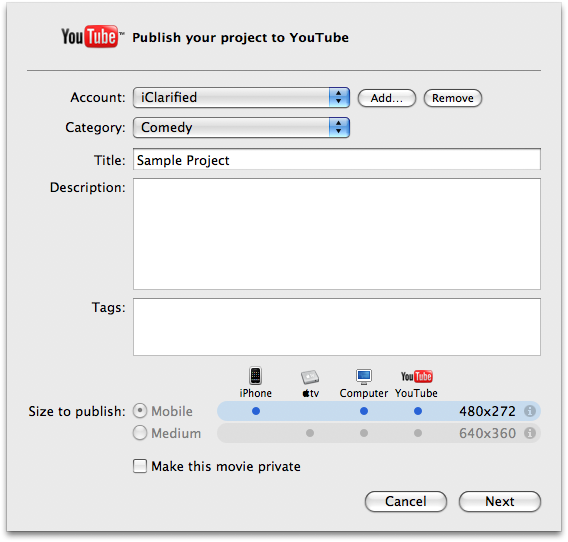Click the iPhone dot in Mobile row
Image resolution: width=568 pixels, height=542 pixels.
[x=256, y=411]
